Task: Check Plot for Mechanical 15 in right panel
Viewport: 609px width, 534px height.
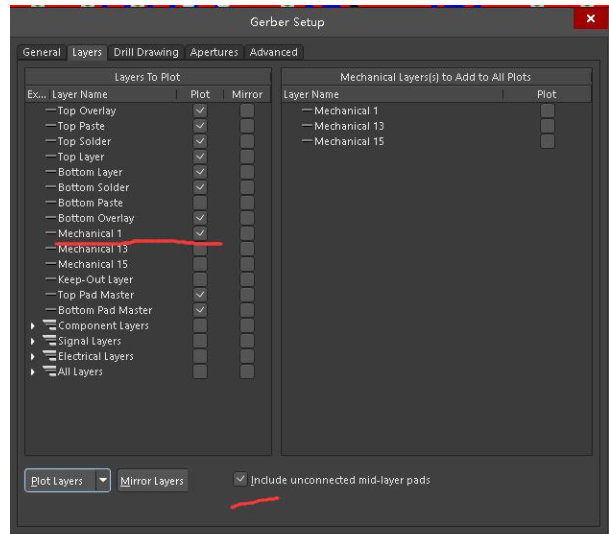Action: tap(547, 141)
